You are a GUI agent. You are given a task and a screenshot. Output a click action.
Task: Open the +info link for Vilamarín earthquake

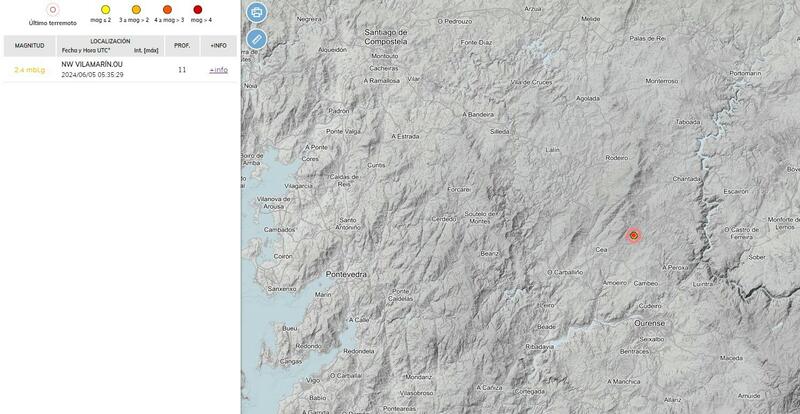coord(218,70)
